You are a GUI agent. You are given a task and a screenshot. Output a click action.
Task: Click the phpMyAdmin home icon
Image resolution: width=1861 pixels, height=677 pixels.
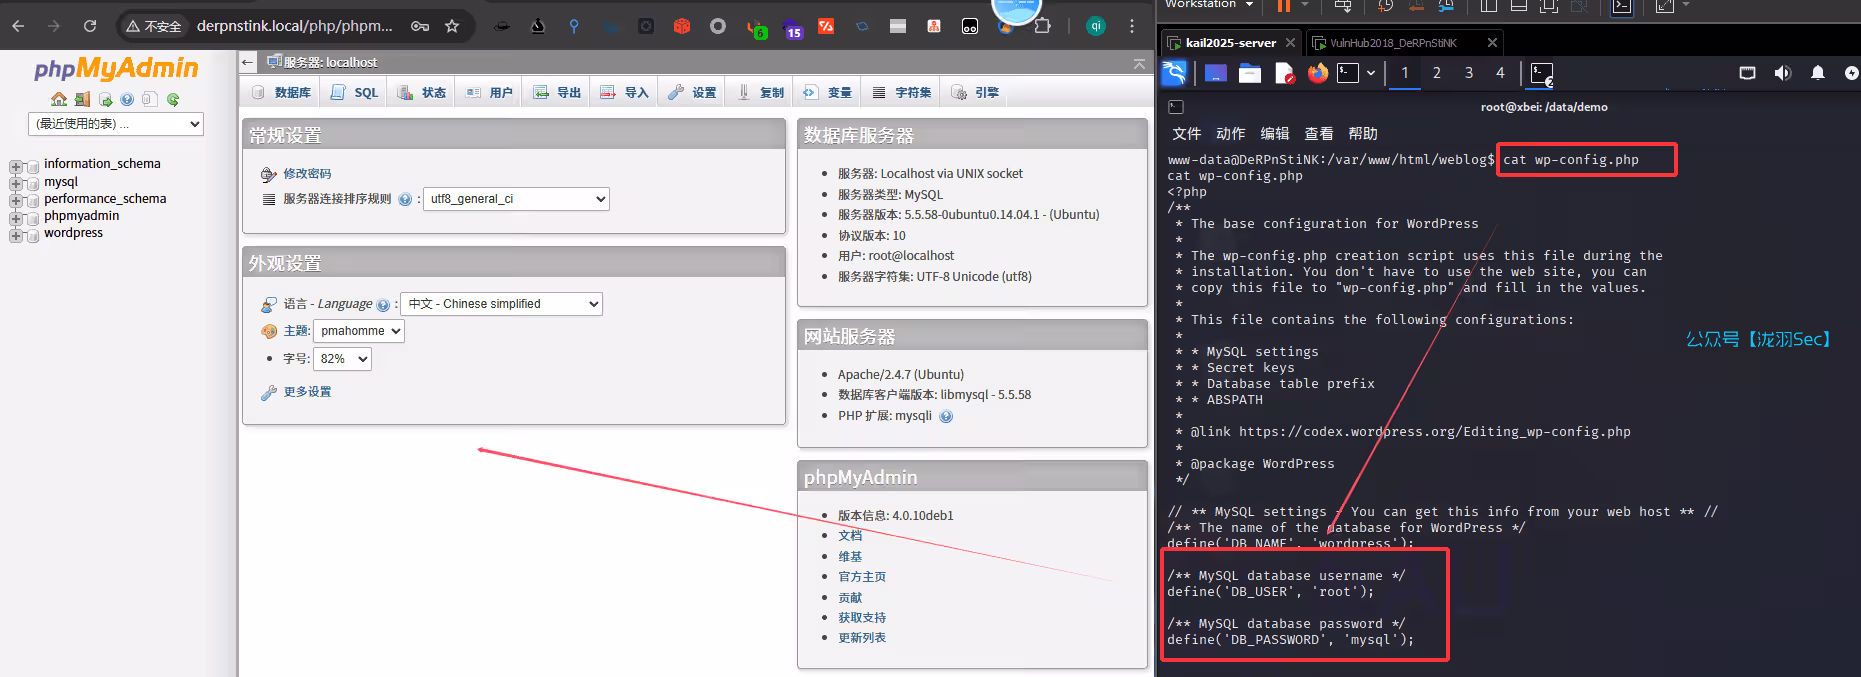[59, 99]
